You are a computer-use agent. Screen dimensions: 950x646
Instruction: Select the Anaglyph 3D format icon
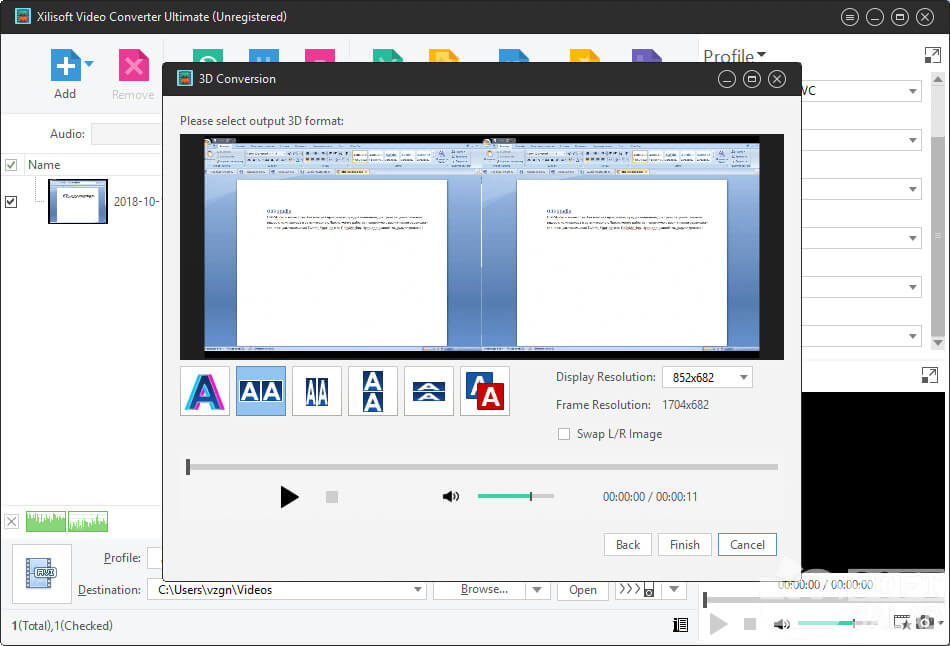(x=205, y=391)
